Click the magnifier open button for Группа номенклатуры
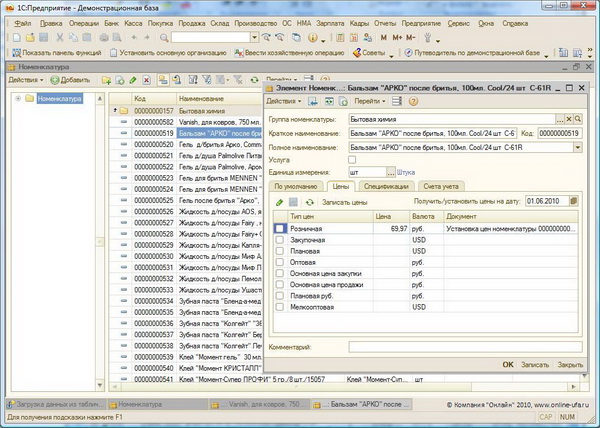600x428 pixels. 578,119
